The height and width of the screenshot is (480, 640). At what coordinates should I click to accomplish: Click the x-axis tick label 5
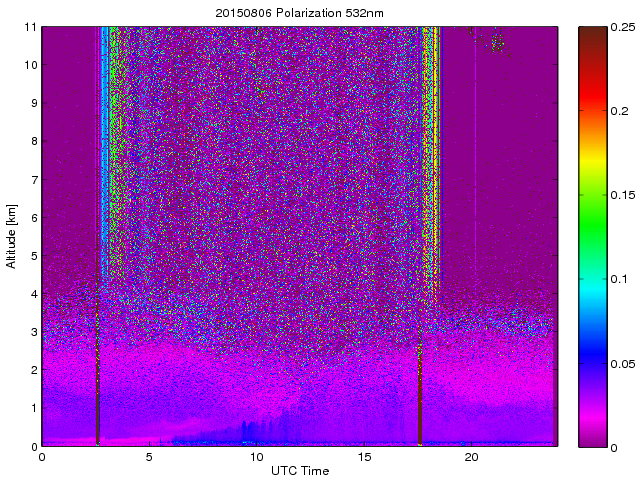tap(149, 457)
